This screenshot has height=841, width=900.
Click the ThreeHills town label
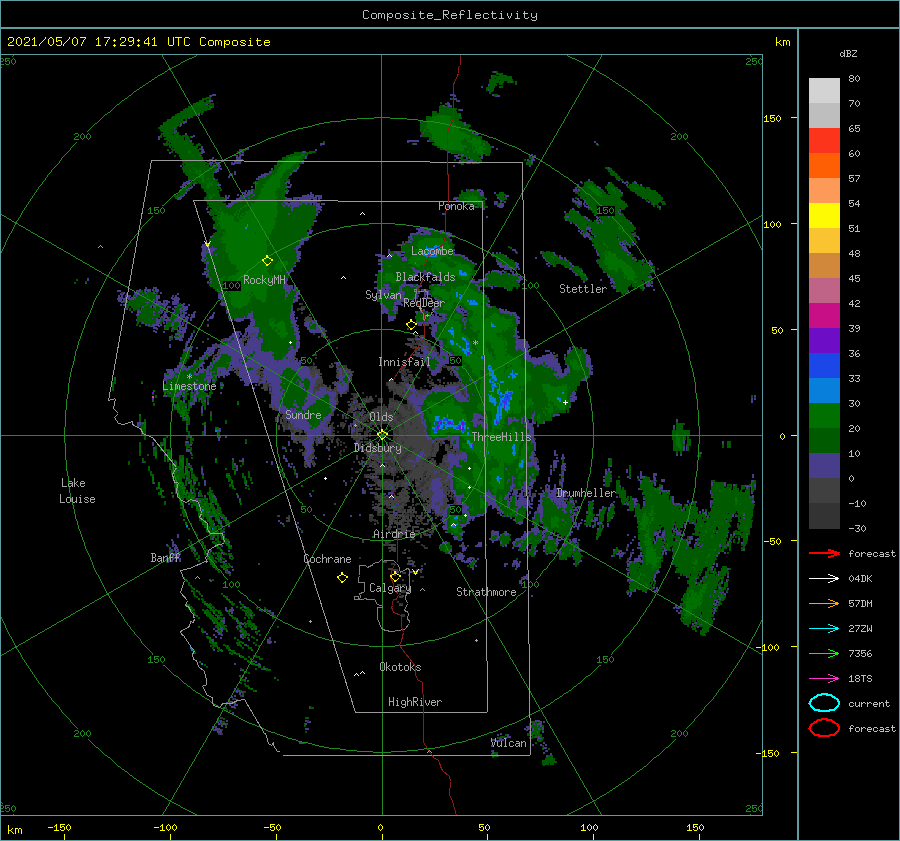coord(502,437)
